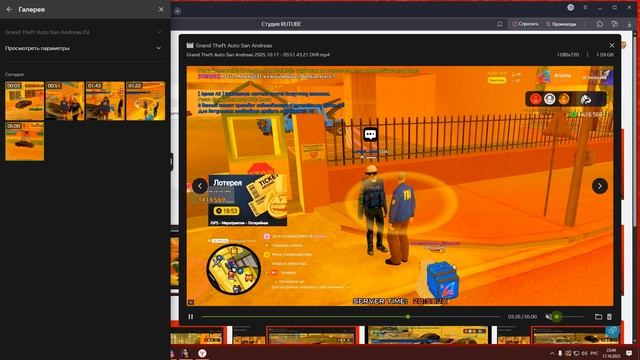
Task: Click the microphone icon in the system tray
Action: click(560, 353)
